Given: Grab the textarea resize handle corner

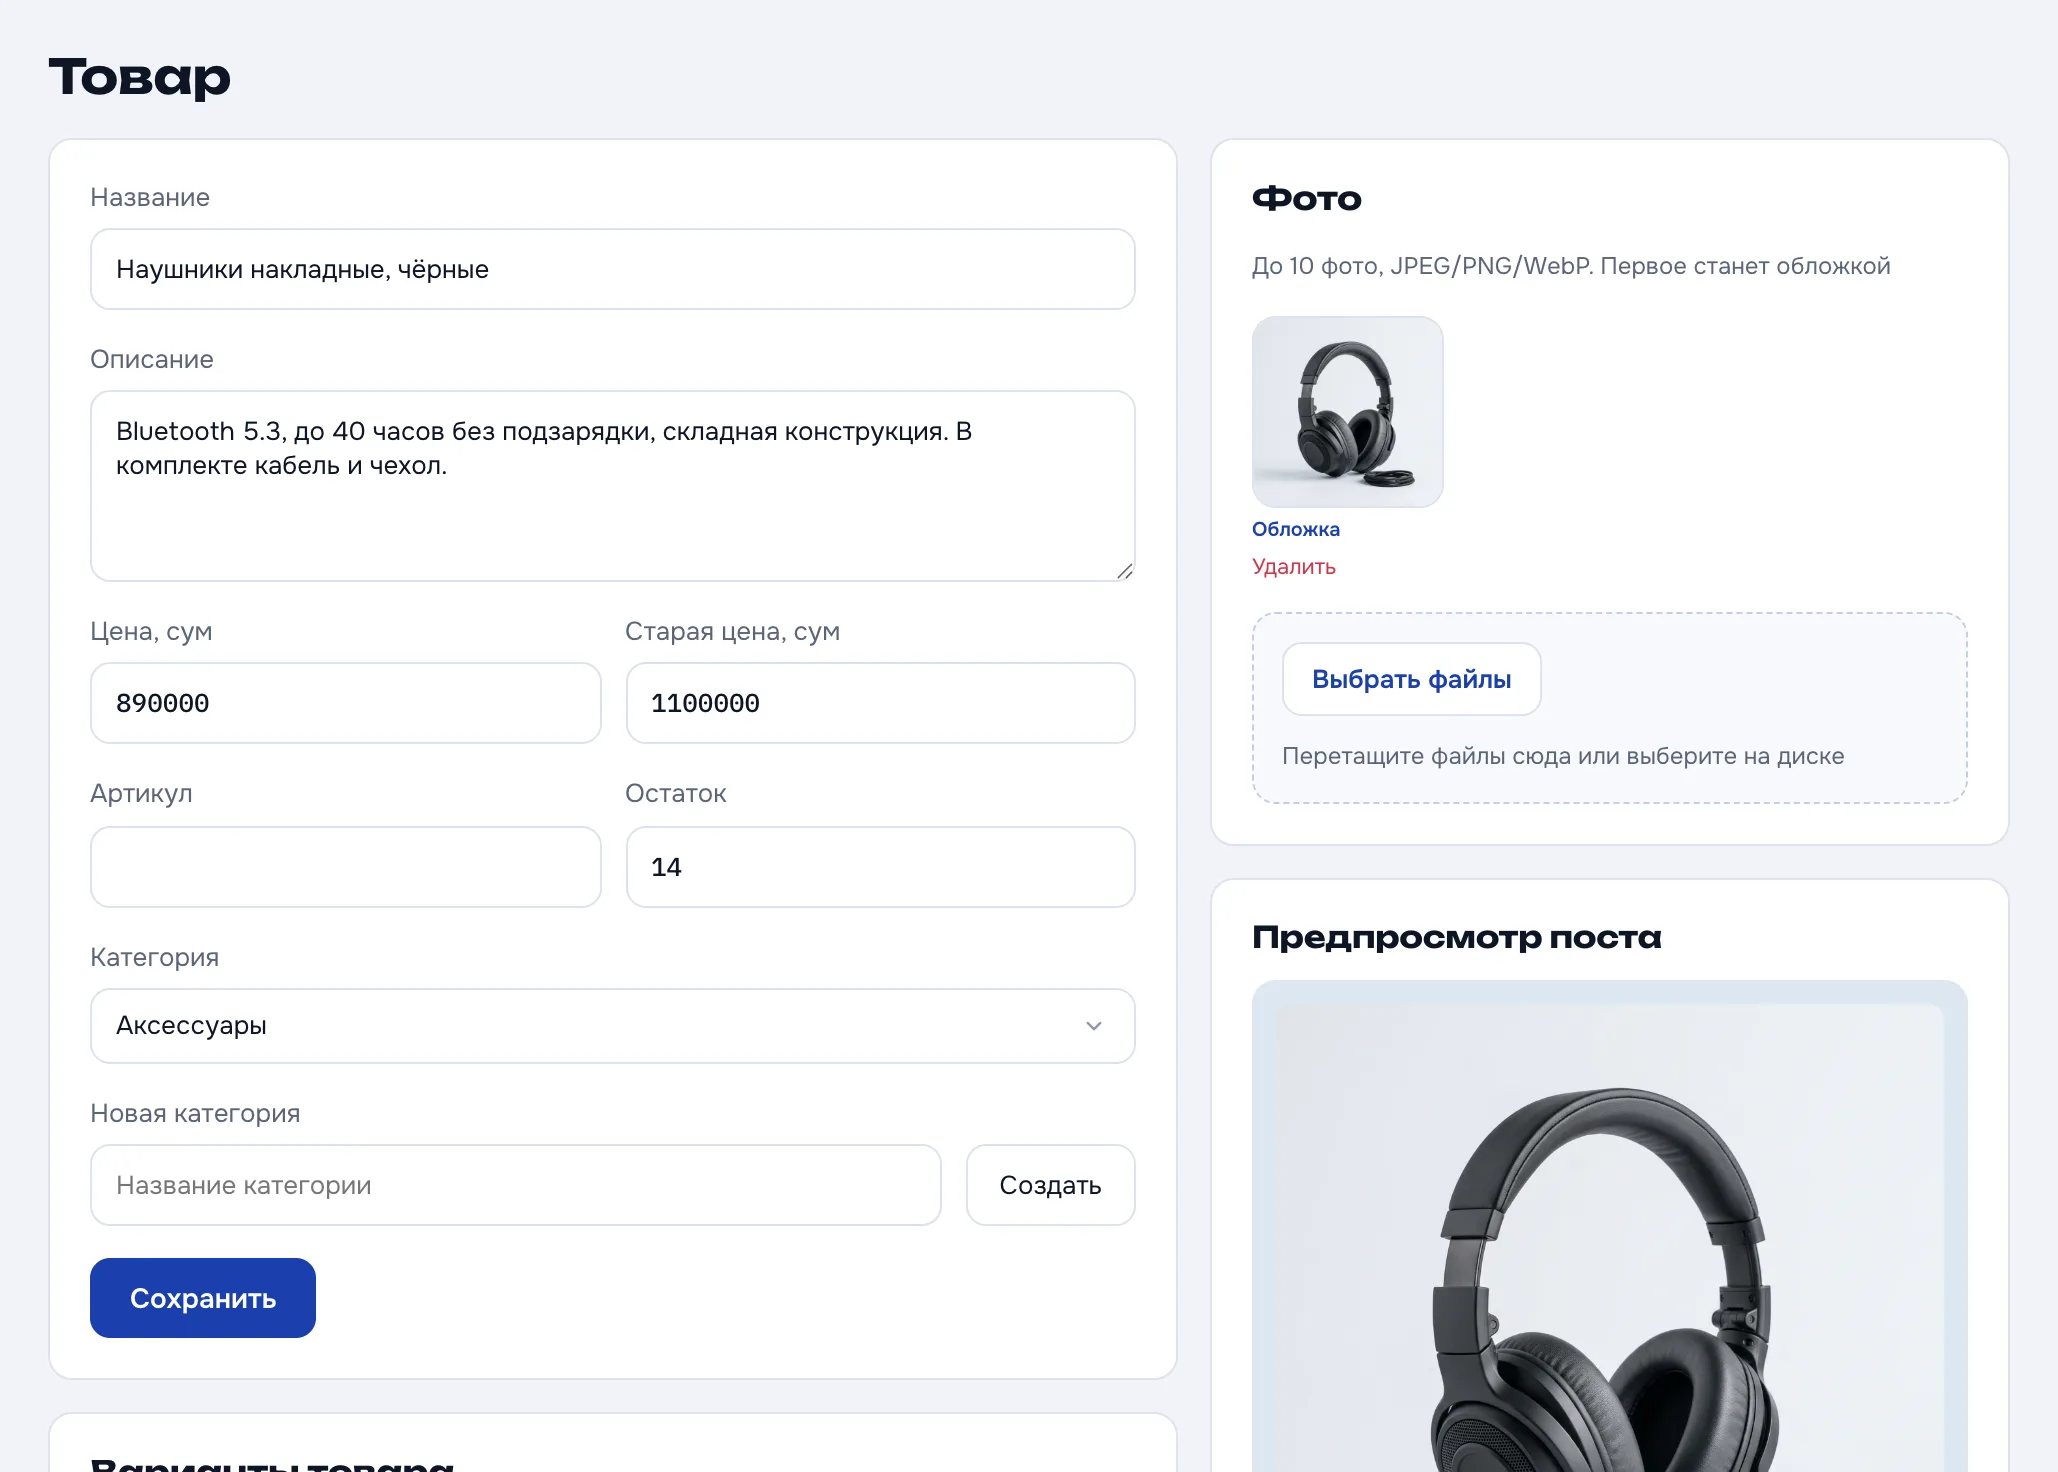Looking at the screenshot, I should (x=1125, y=571).
